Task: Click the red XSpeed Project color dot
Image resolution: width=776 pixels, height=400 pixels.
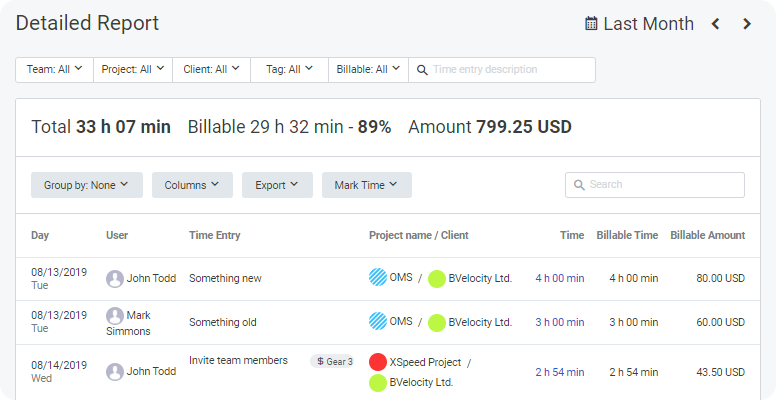Action: (378, 362)
